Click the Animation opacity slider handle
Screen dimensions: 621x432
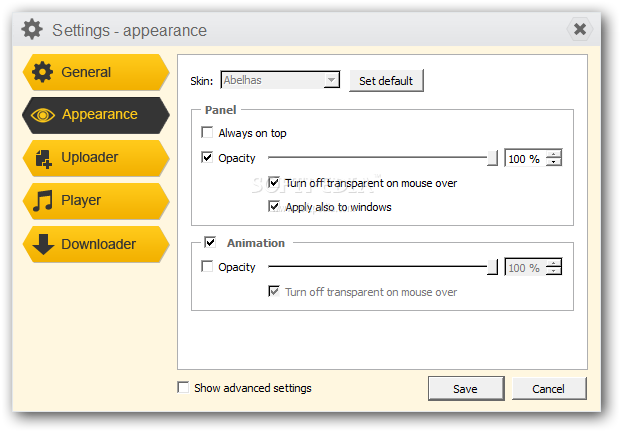[x=492, y=267]
